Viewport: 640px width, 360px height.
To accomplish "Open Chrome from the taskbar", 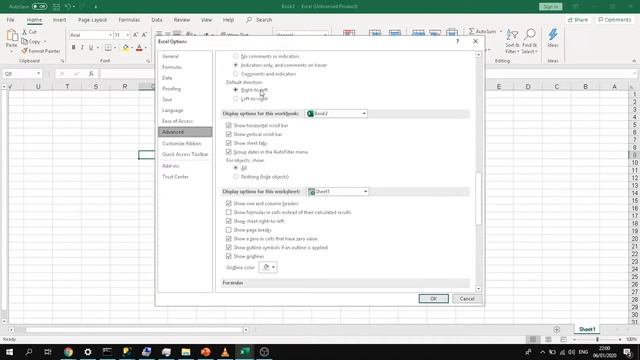I will tap(68, 352).
